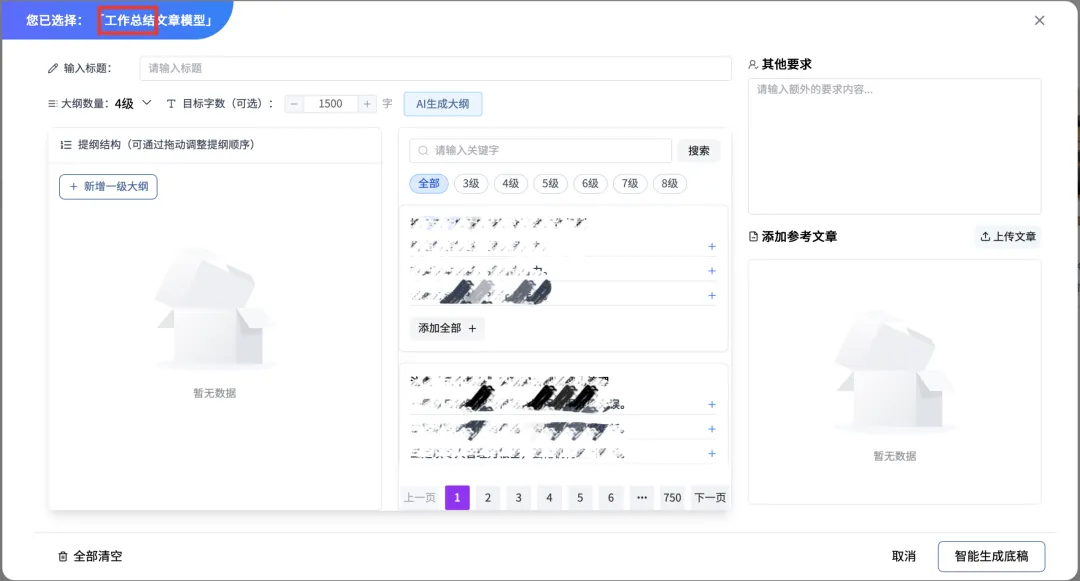Click the pencil icon beside 输入标题
The width and height of the screenshot is (1080, 581).
[53, 68]
